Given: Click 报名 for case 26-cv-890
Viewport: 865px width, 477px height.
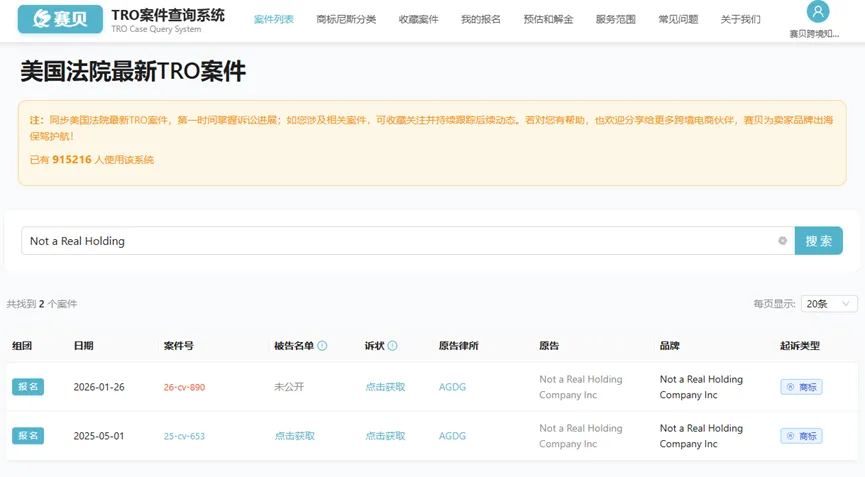Looking at the screenshot, I should tap(28, 387).
